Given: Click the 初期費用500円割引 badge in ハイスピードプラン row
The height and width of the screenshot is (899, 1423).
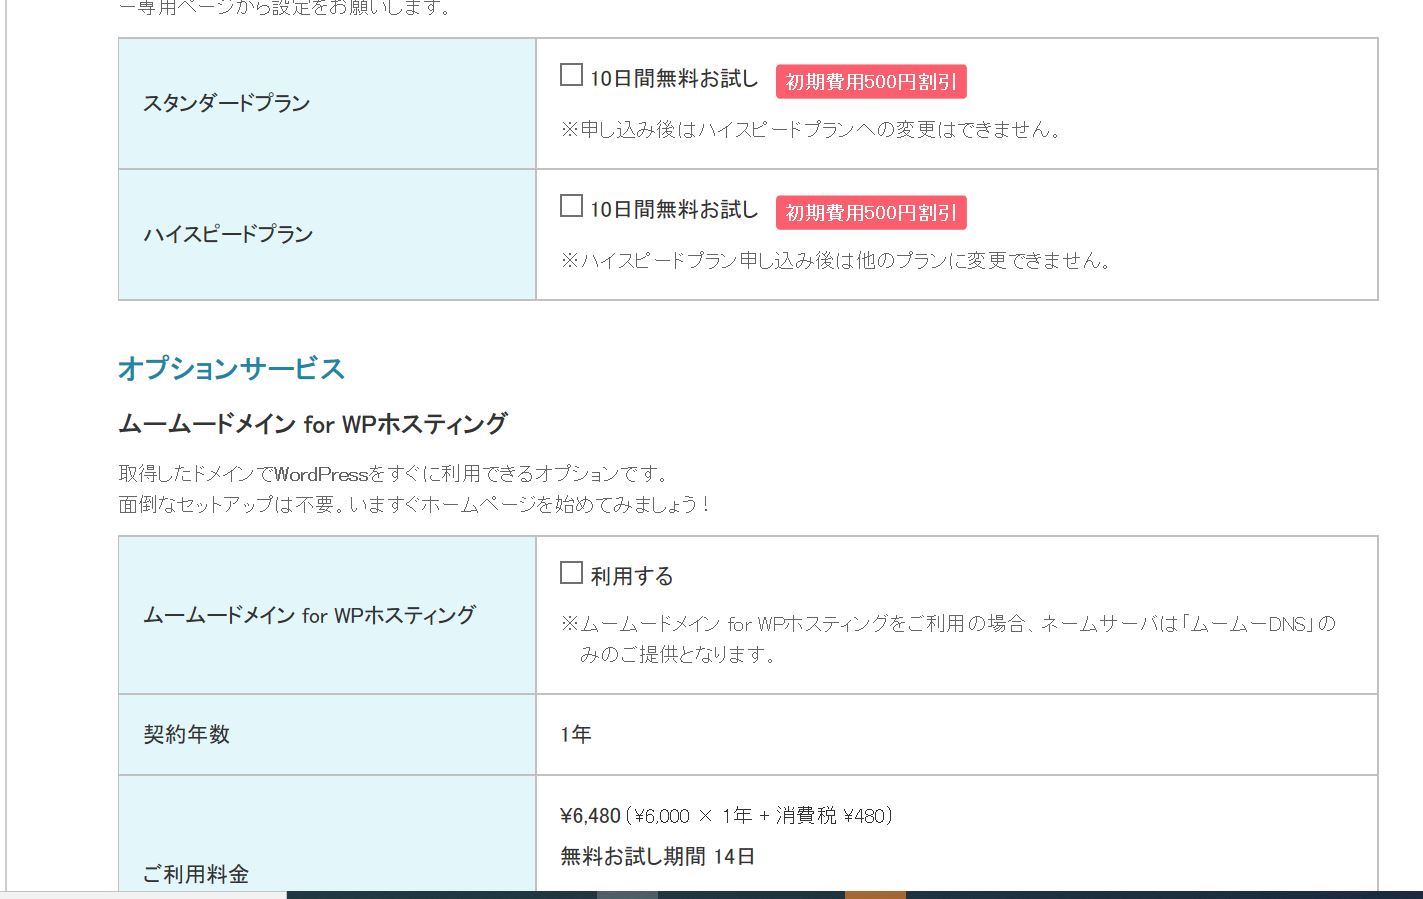Looking at the screenshot, I should click(x=871, y=213).
